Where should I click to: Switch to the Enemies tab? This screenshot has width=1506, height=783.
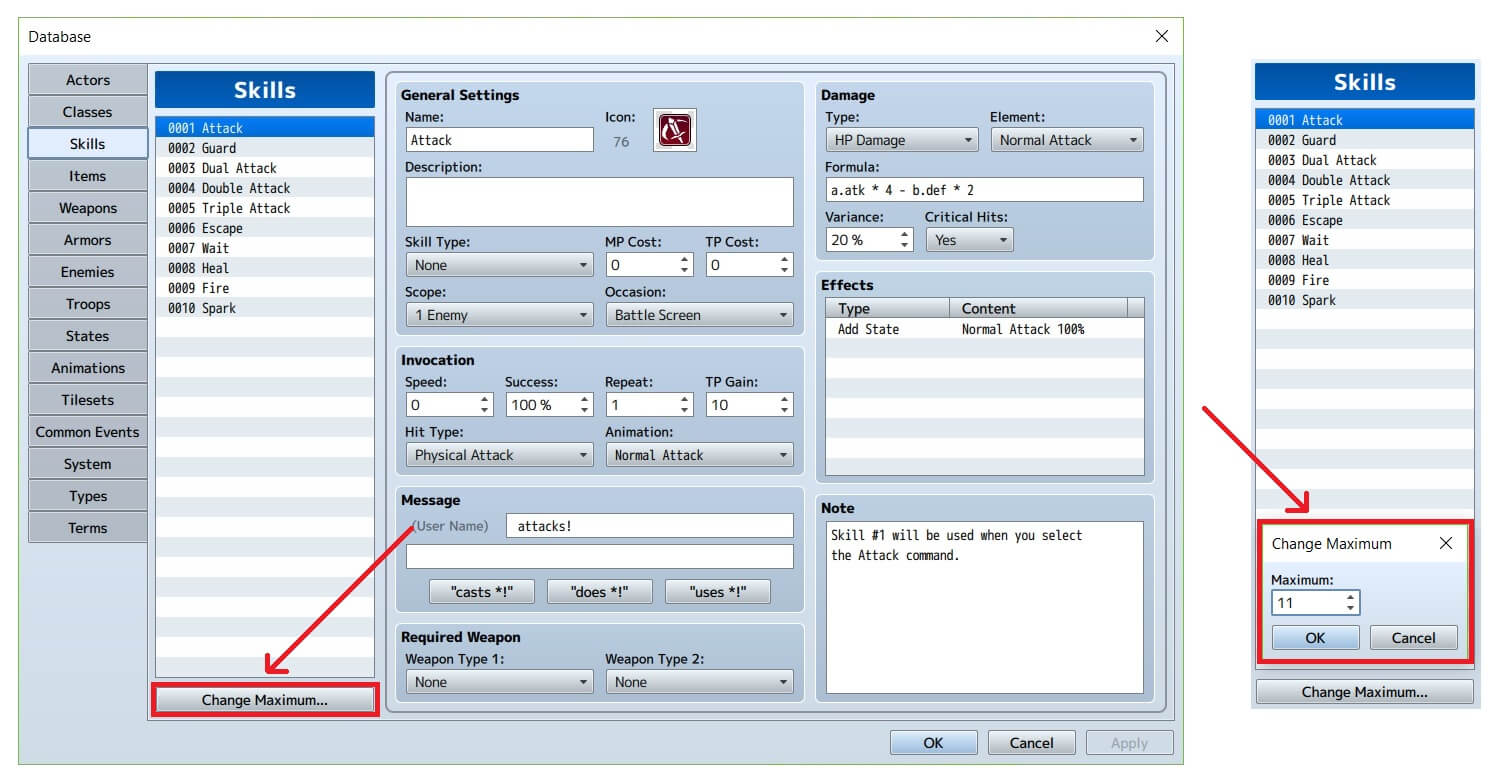[88, 272]
